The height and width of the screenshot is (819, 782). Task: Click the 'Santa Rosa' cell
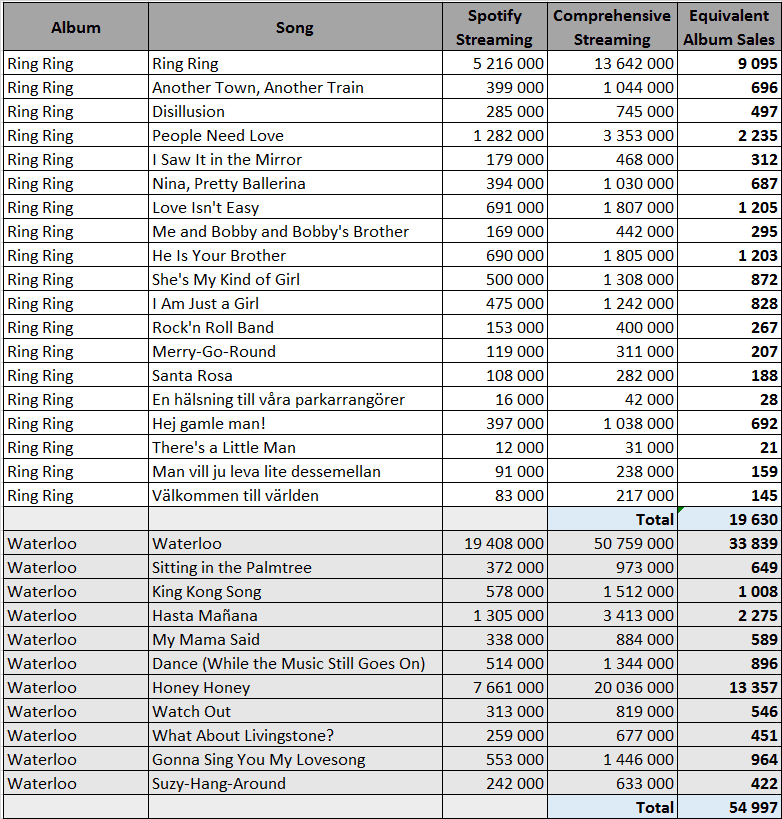coord(295,376)
